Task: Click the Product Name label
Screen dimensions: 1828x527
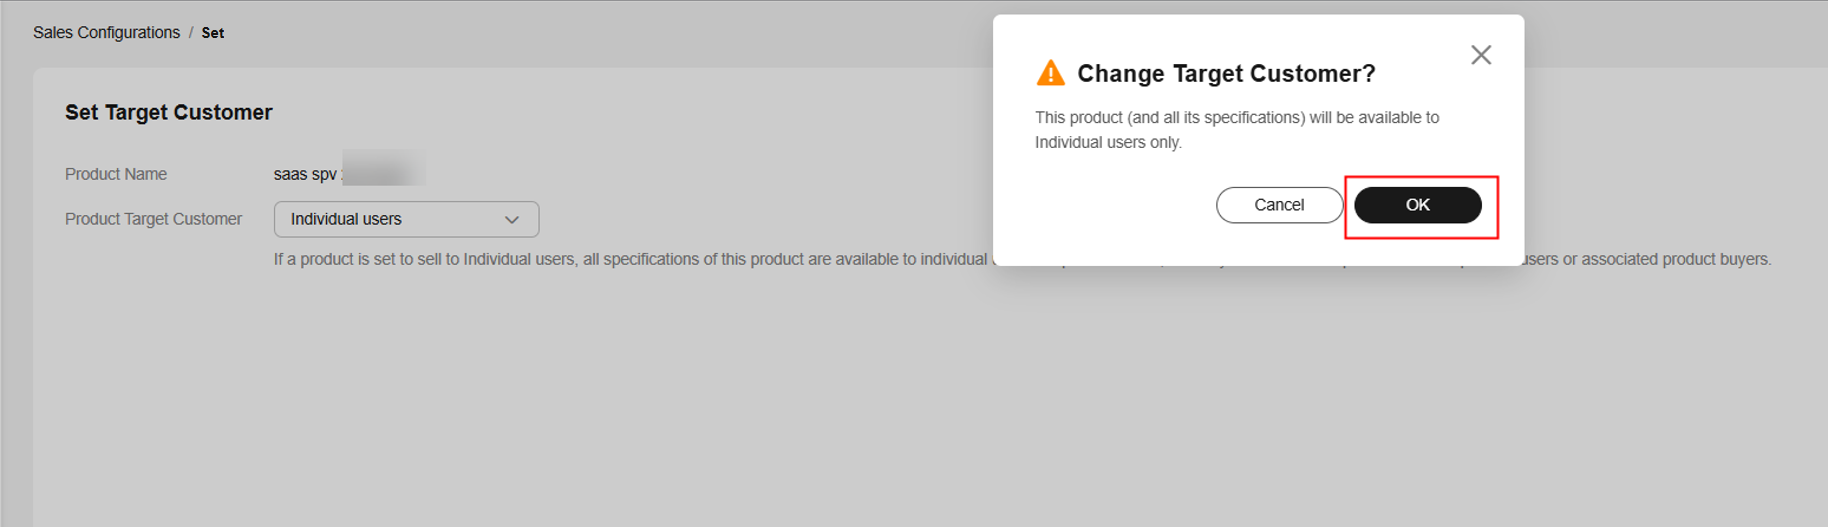Action: 116,174
